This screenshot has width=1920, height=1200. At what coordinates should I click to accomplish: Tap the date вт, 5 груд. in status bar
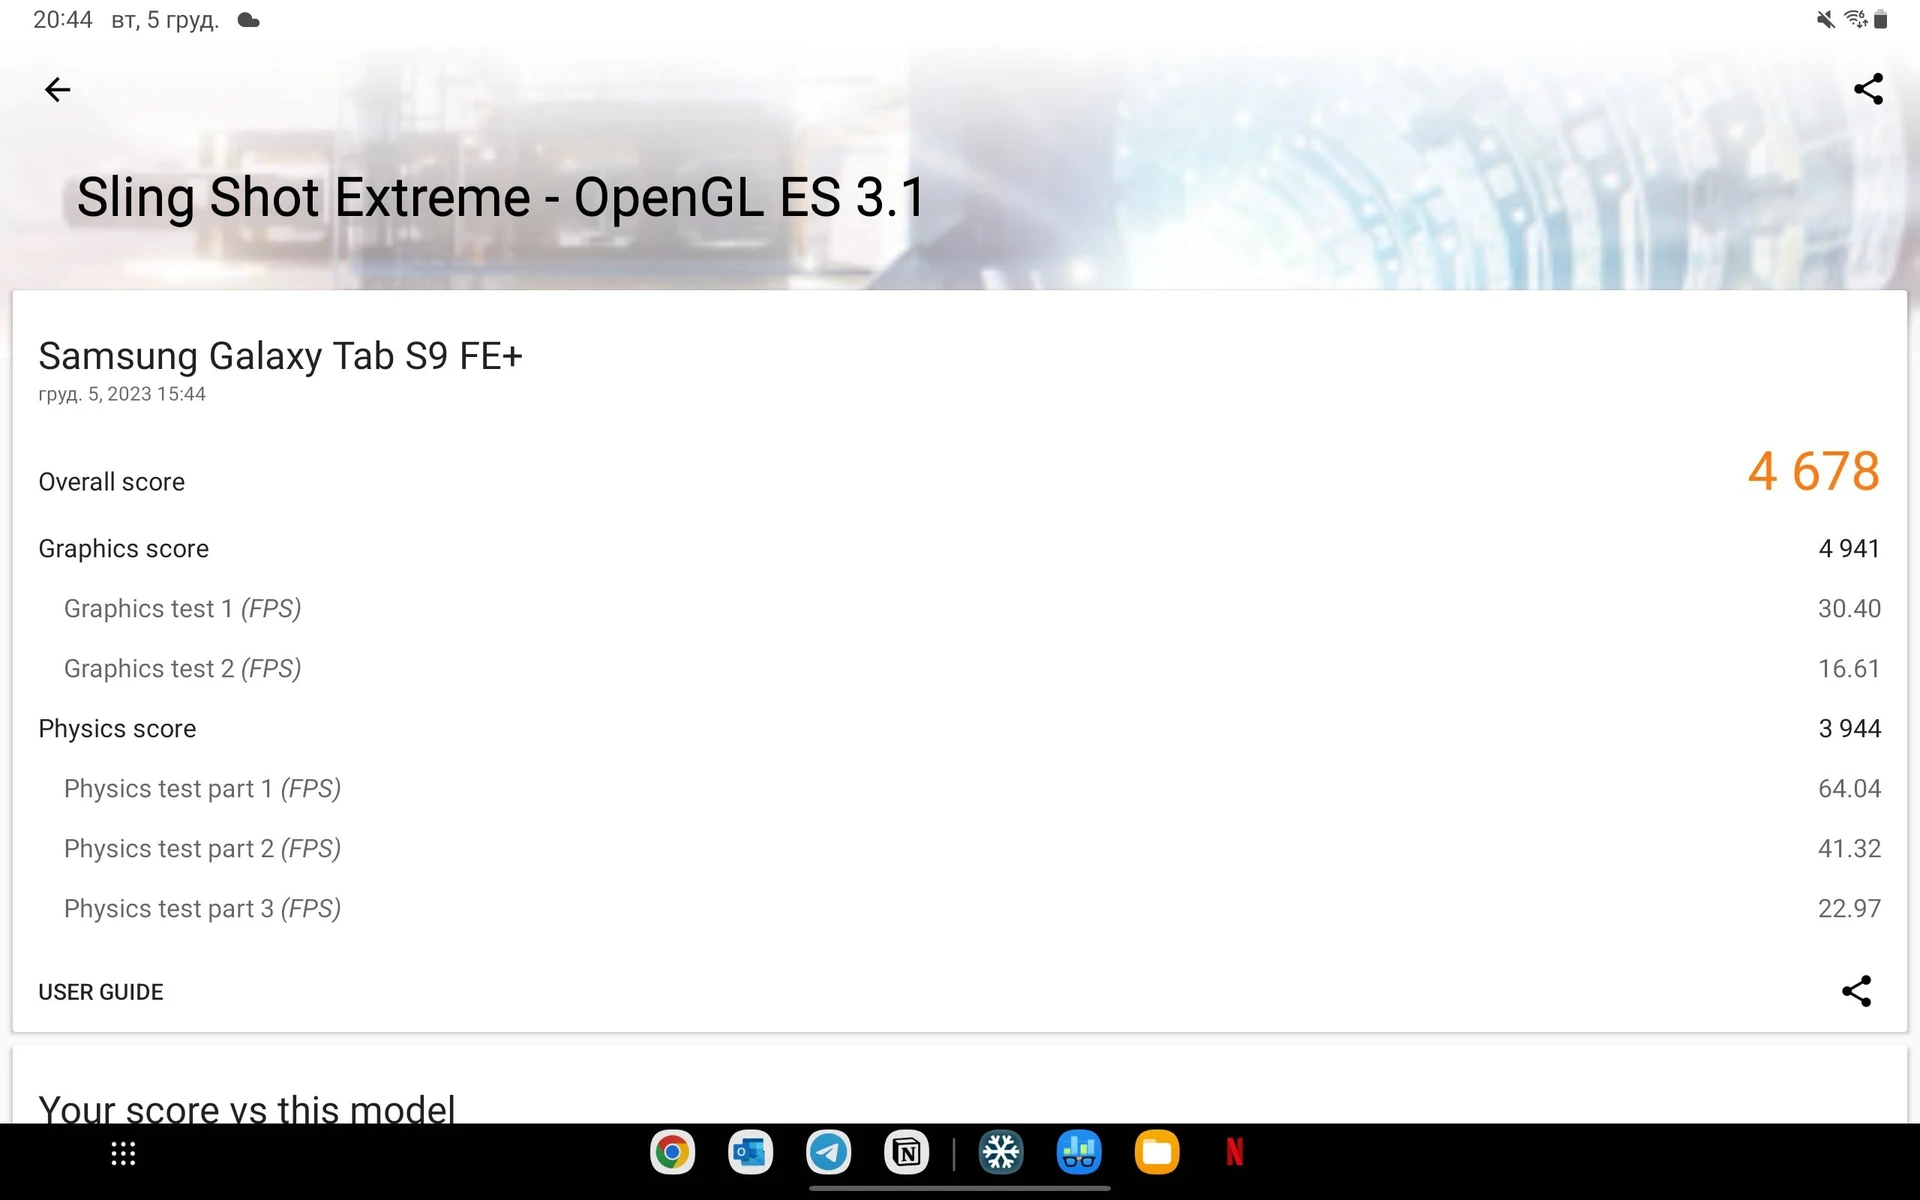pos(165,20)
